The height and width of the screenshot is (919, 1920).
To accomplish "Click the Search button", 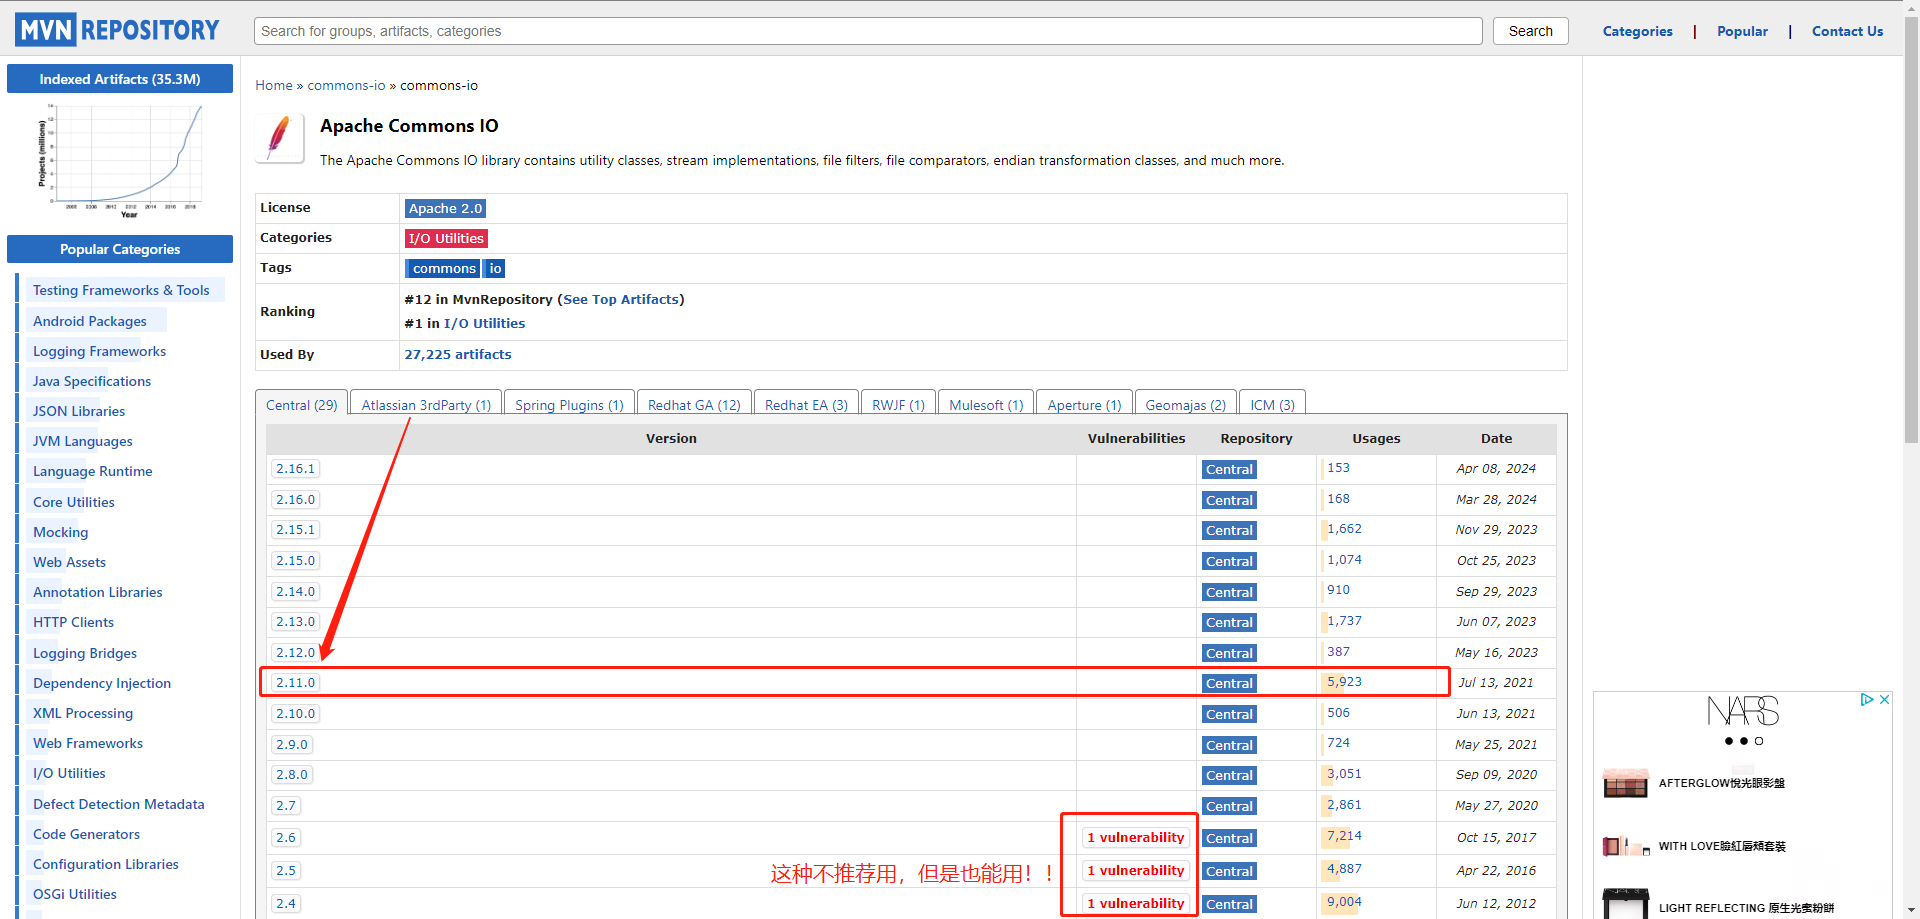I will pyautogui.click(x=1530, y=31).
